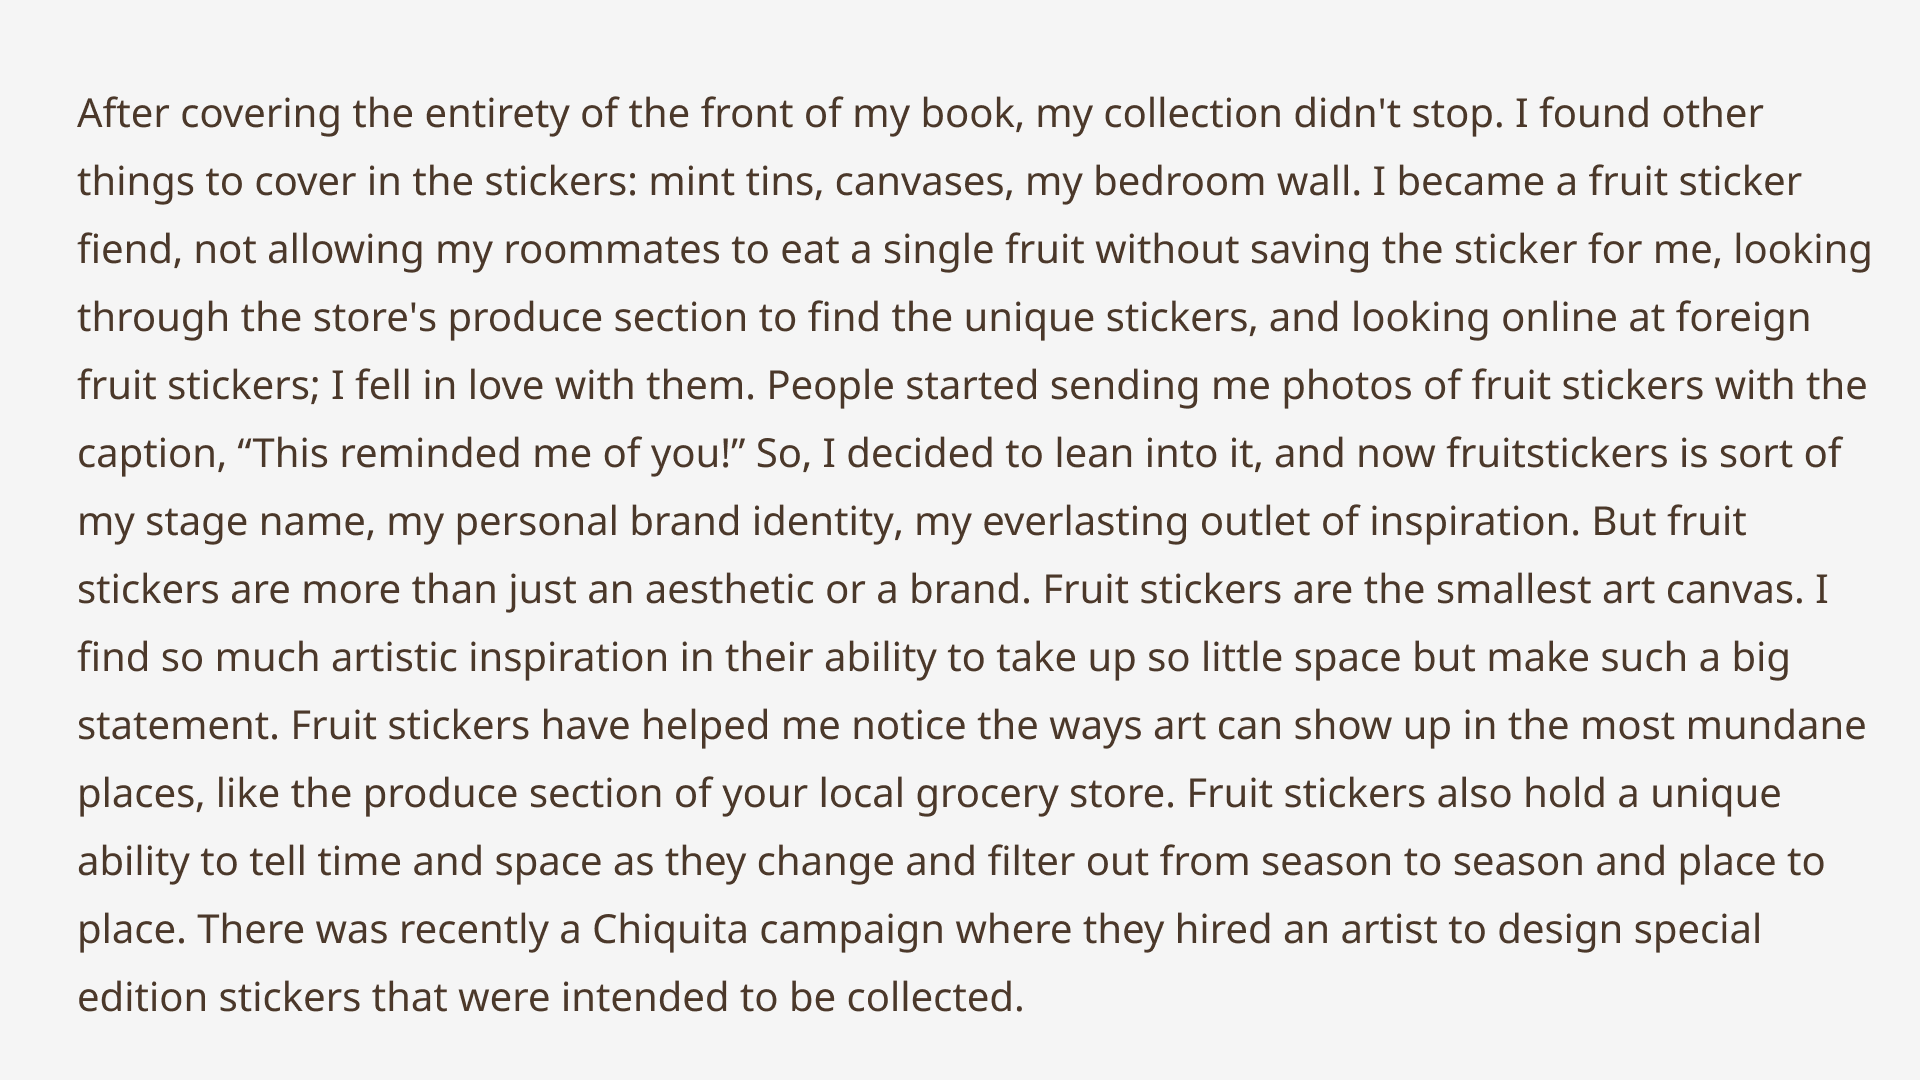Click the word "fiend" in third line
Screen dimensions: 1920x1080
pos(129,250)
